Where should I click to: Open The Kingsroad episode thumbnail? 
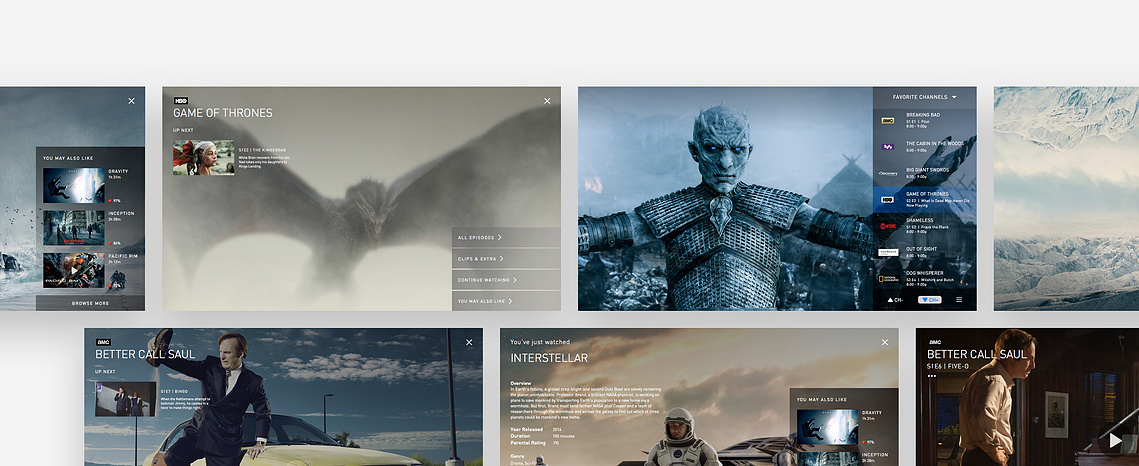tap(203, 158)
